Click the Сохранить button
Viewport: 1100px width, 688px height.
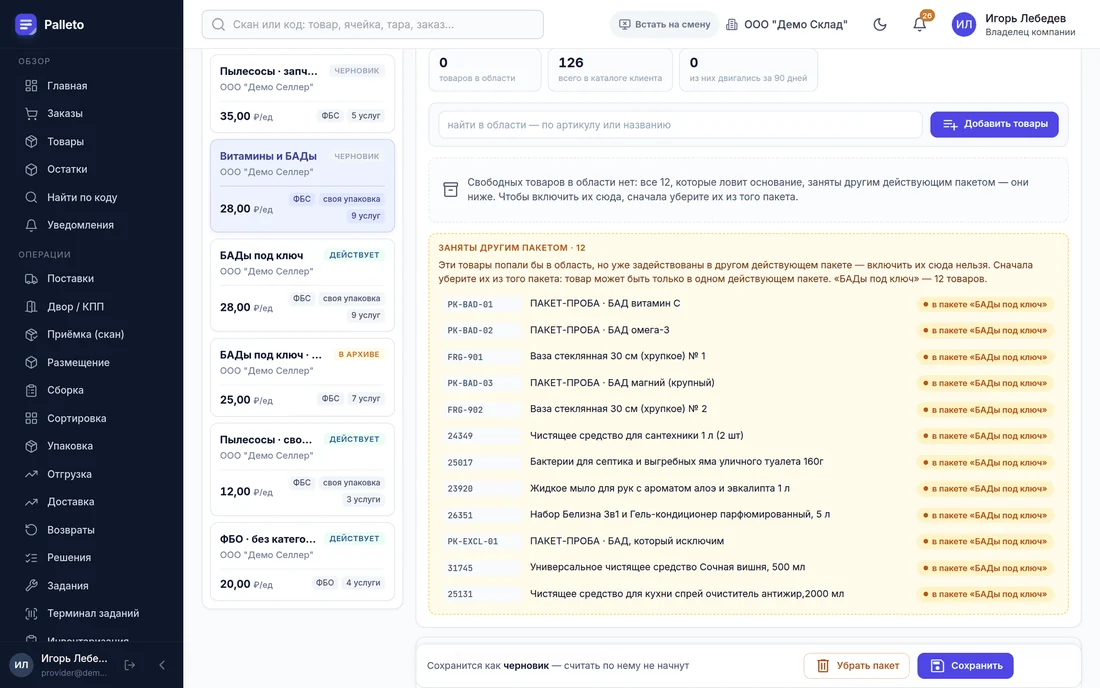pyautogui.click(x=965, y=666)
